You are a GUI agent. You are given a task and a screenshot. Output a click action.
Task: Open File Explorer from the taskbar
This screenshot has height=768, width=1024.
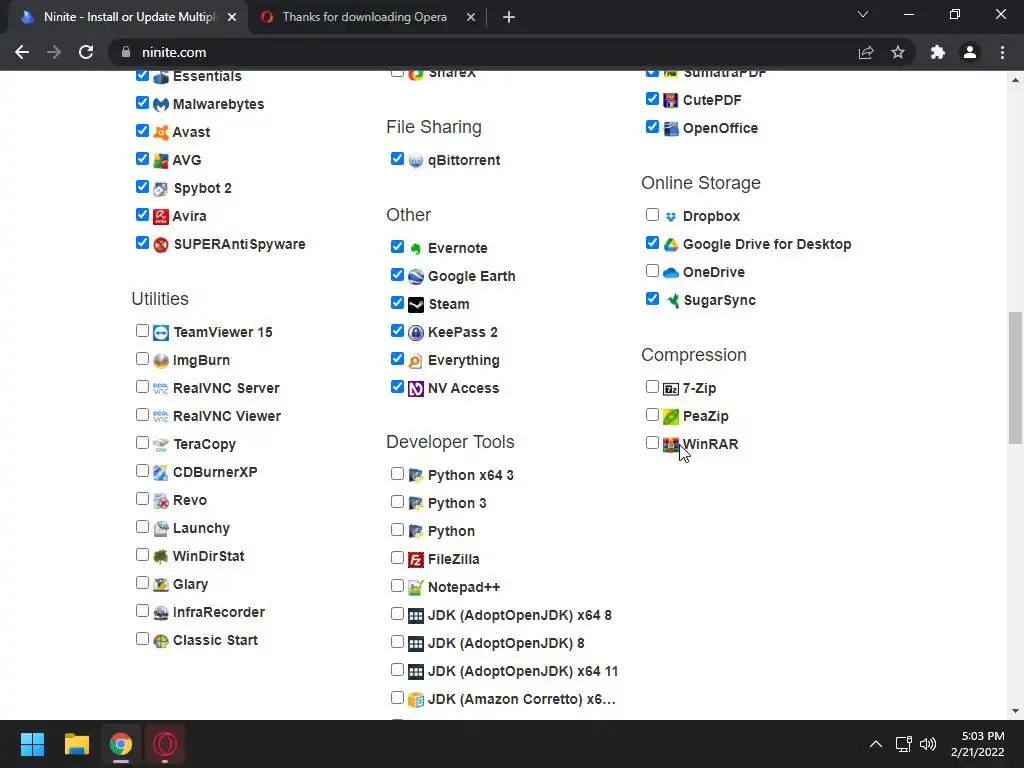pos(76,744)
